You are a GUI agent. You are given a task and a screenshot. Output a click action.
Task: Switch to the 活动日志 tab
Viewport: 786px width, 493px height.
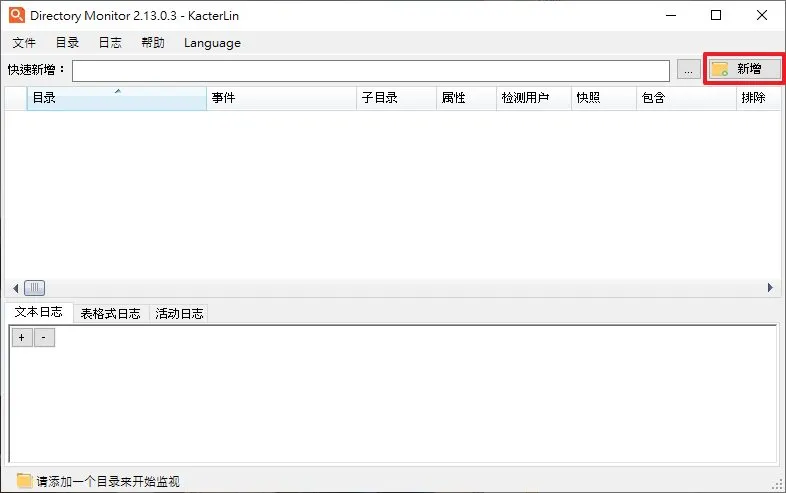(179, 314)
